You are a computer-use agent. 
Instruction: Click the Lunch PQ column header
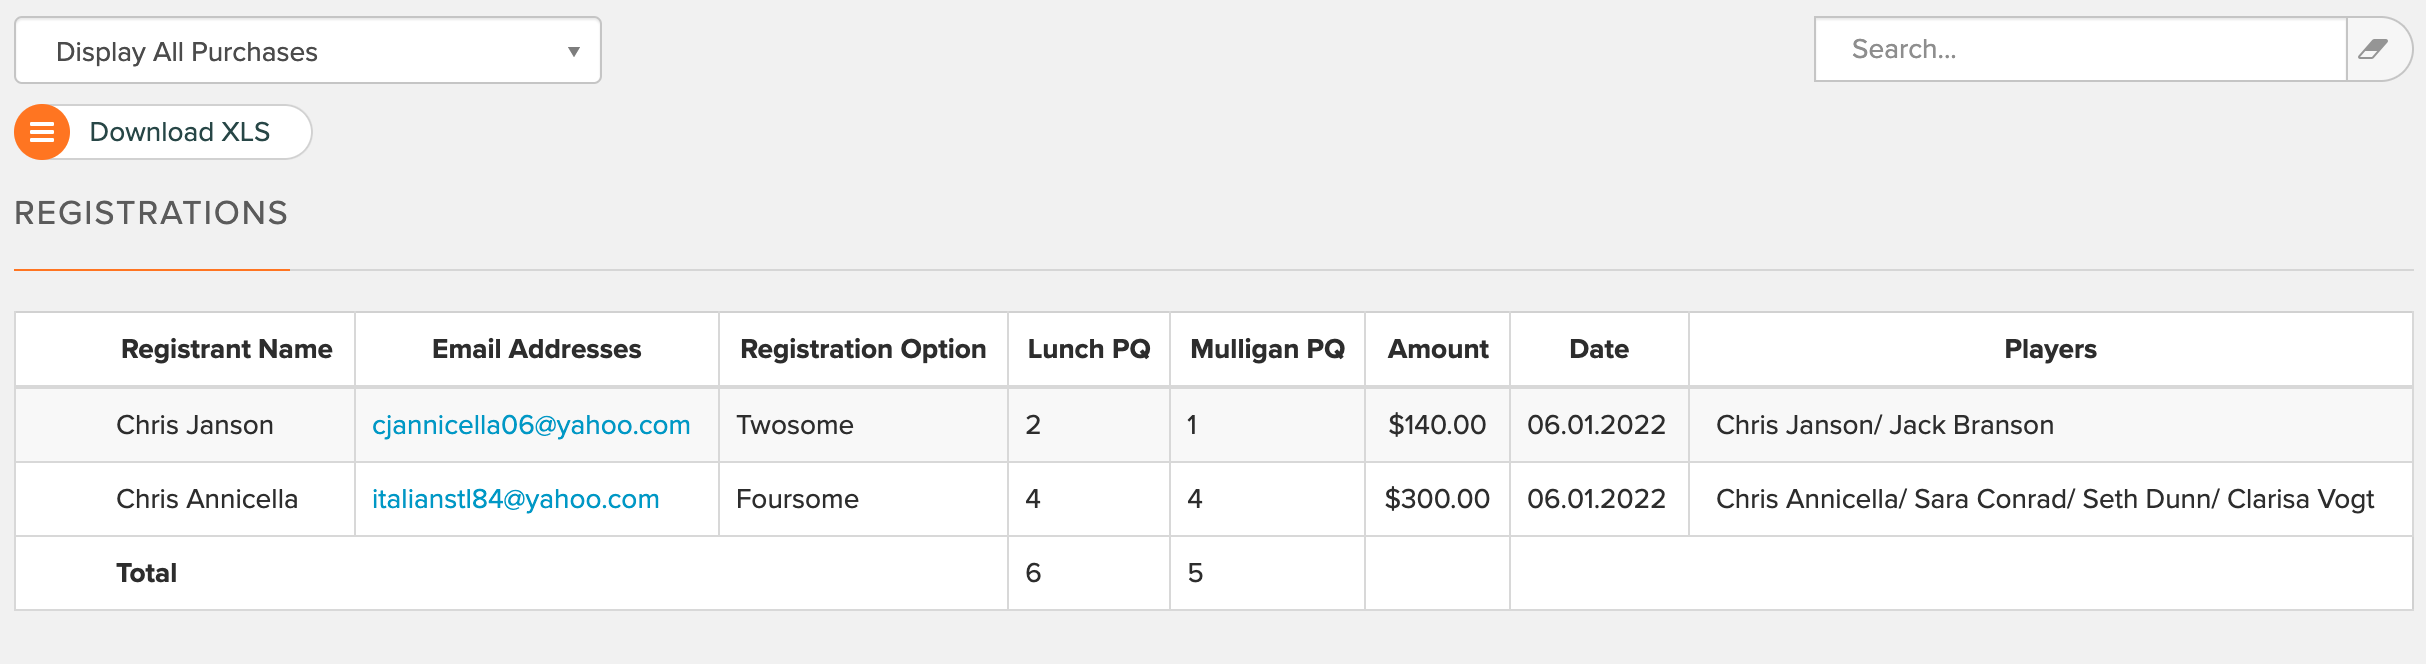click(1089, 349)
